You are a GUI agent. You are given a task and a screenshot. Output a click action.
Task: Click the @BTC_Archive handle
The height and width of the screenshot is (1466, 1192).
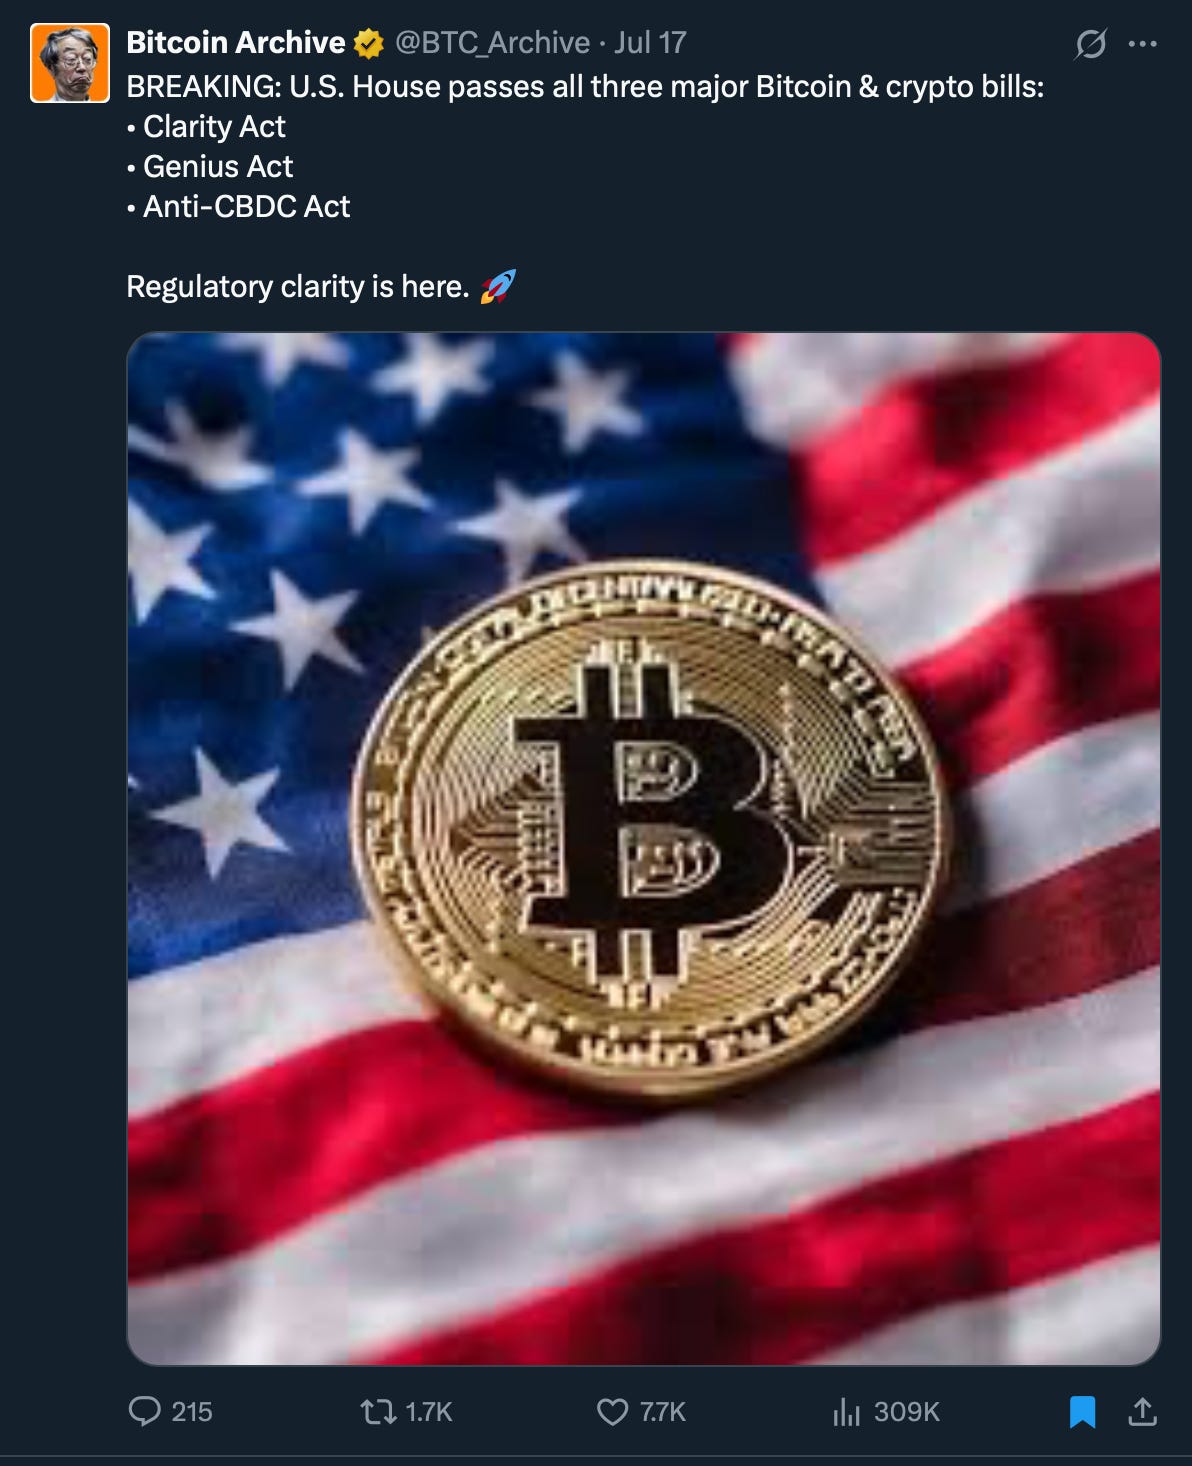492,43
